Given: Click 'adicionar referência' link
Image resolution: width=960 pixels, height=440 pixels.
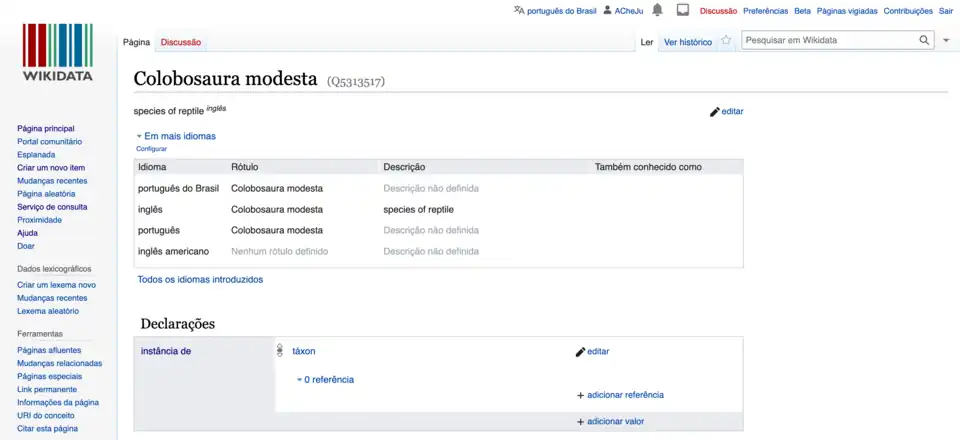Looking at the screenshot, I should pyautogui.click(x=625, y=395).
